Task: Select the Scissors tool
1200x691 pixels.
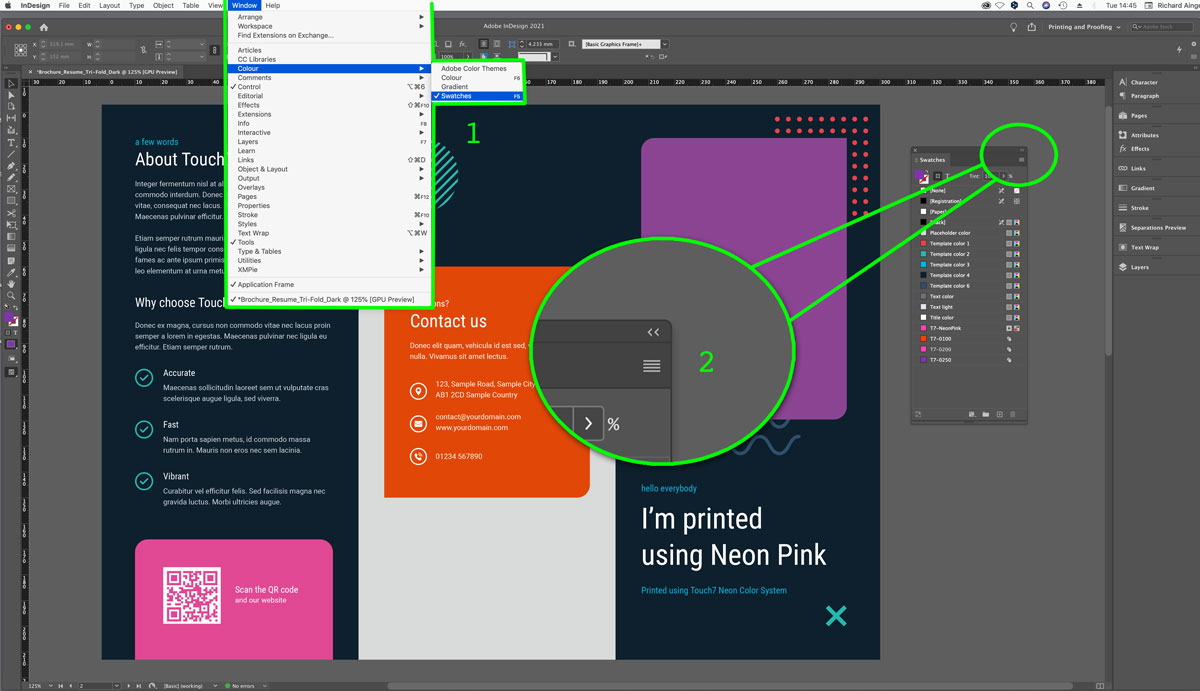Action: point(11,212)
